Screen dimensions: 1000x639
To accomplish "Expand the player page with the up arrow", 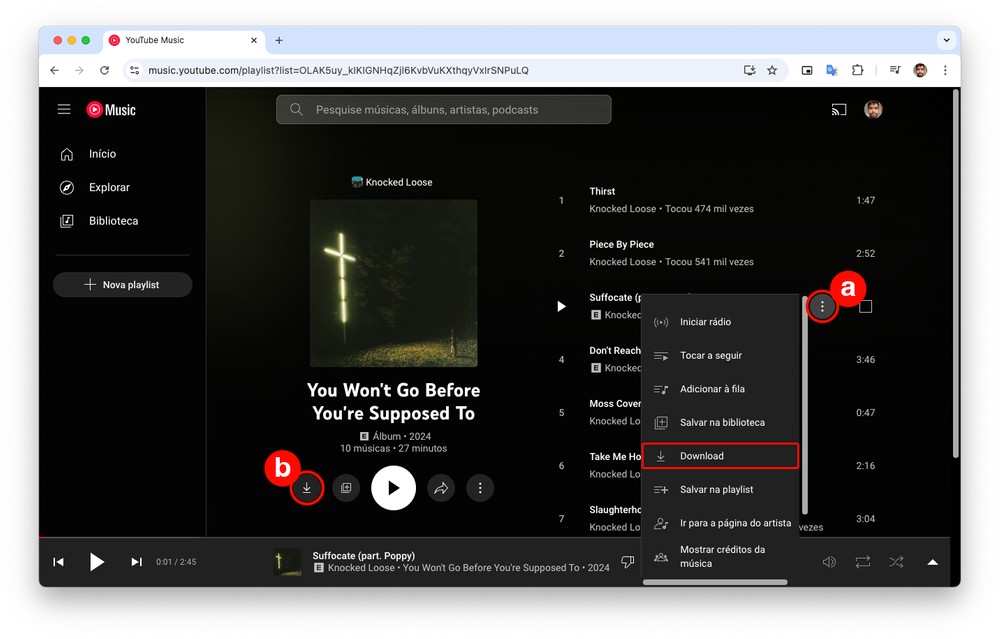I will coord(932,562).
